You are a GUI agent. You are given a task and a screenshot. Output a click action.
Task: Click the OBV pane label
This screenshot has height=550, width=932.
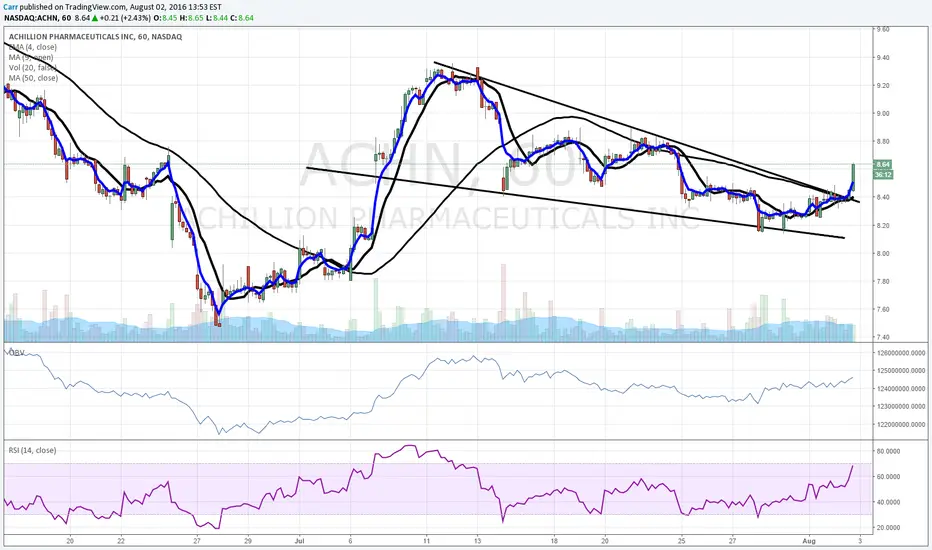pyautogui.click(x=16, y=353)
